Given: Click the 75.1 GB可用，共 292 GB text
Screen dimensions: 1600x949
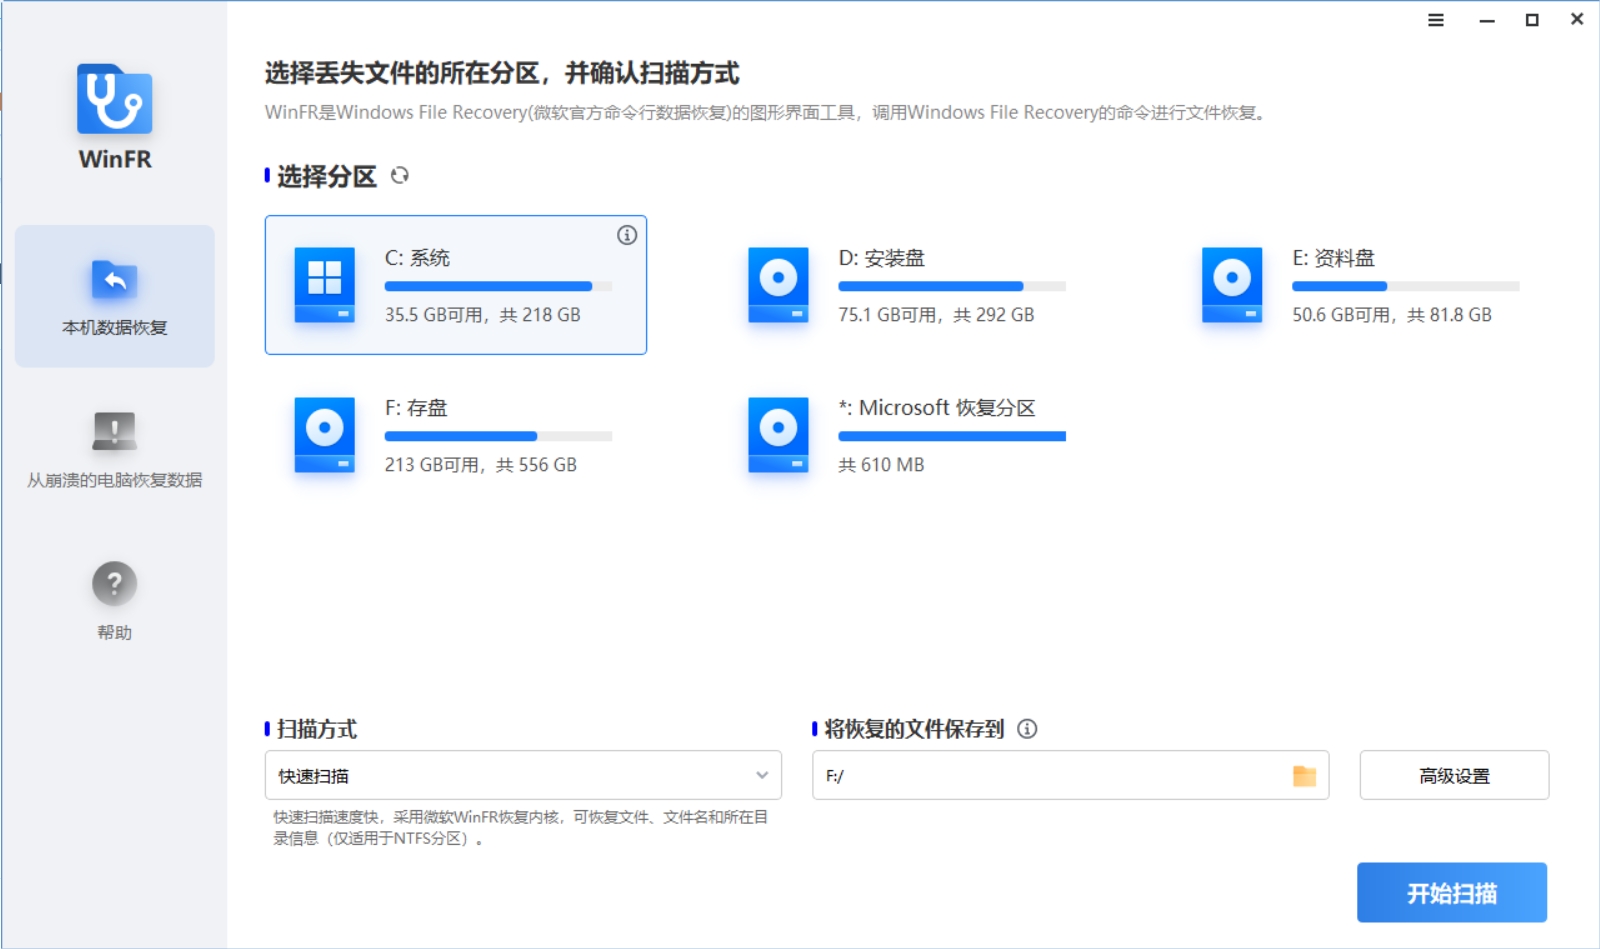Looking at the screenshot, I should click(x=936, y=315).
